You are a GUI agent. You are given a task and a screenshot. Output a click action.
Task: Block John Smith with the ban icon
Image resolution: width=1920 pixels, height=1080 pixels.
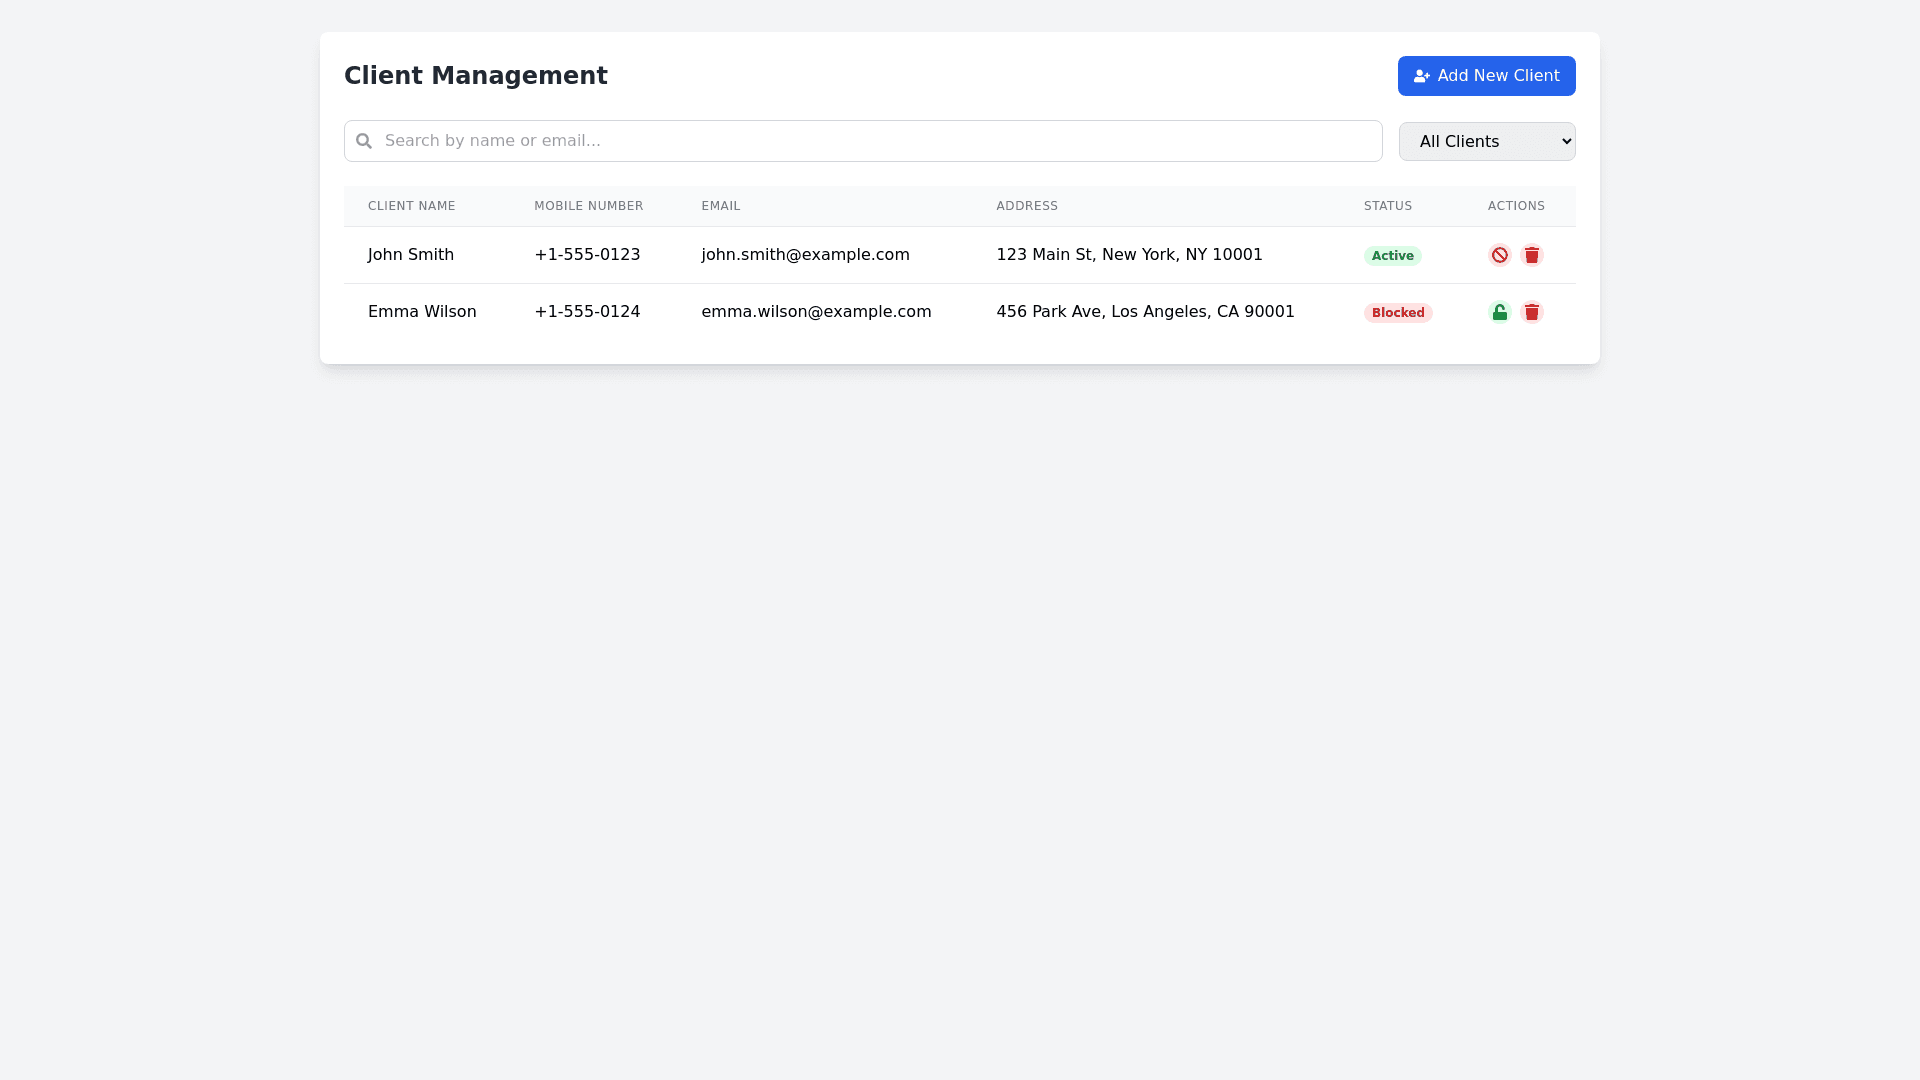(1499, 255)
